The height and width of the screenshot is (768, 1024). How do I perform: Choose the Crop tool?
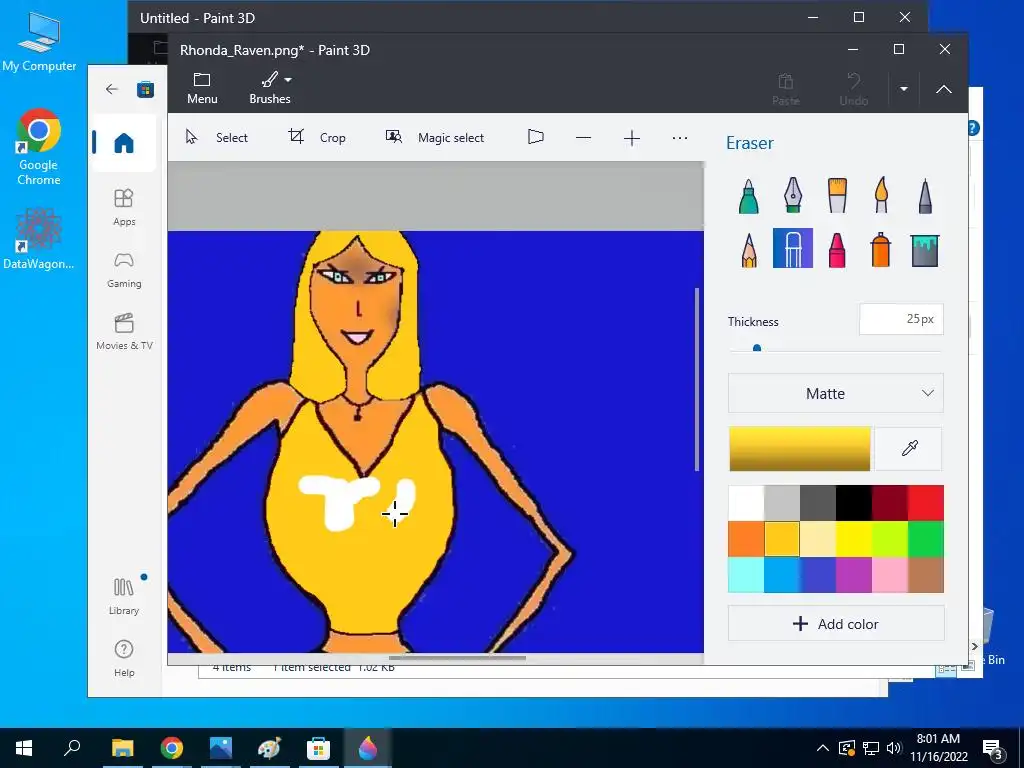click(x=317, y=137)
